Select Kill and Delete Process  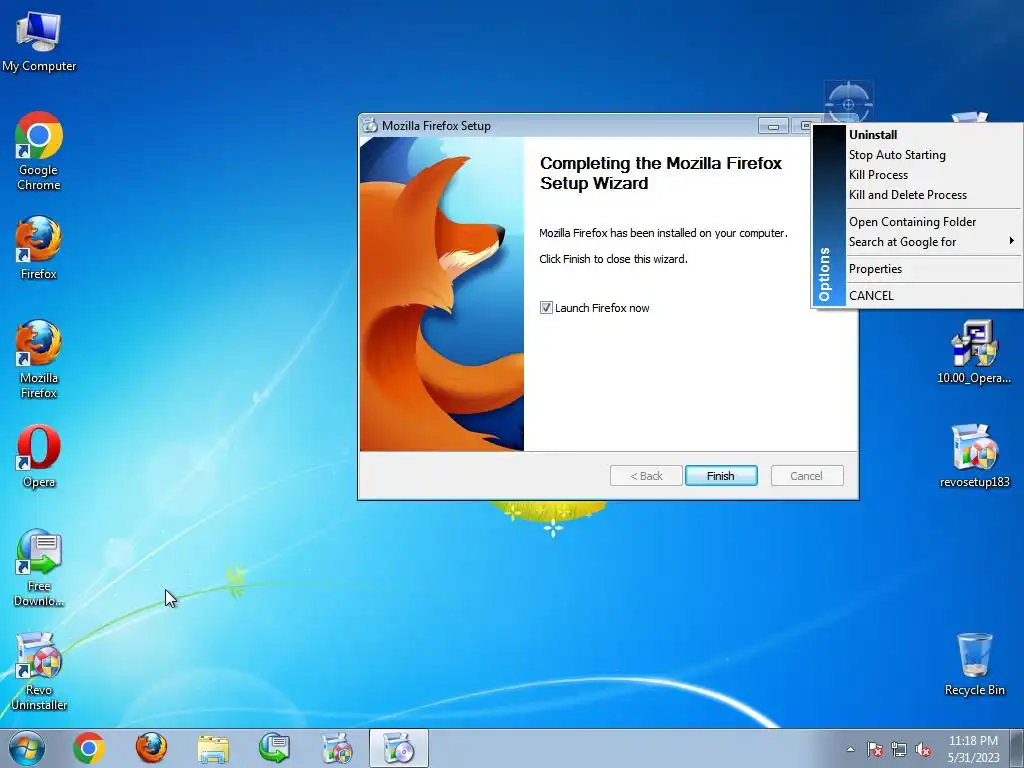(x=934, y=195)
